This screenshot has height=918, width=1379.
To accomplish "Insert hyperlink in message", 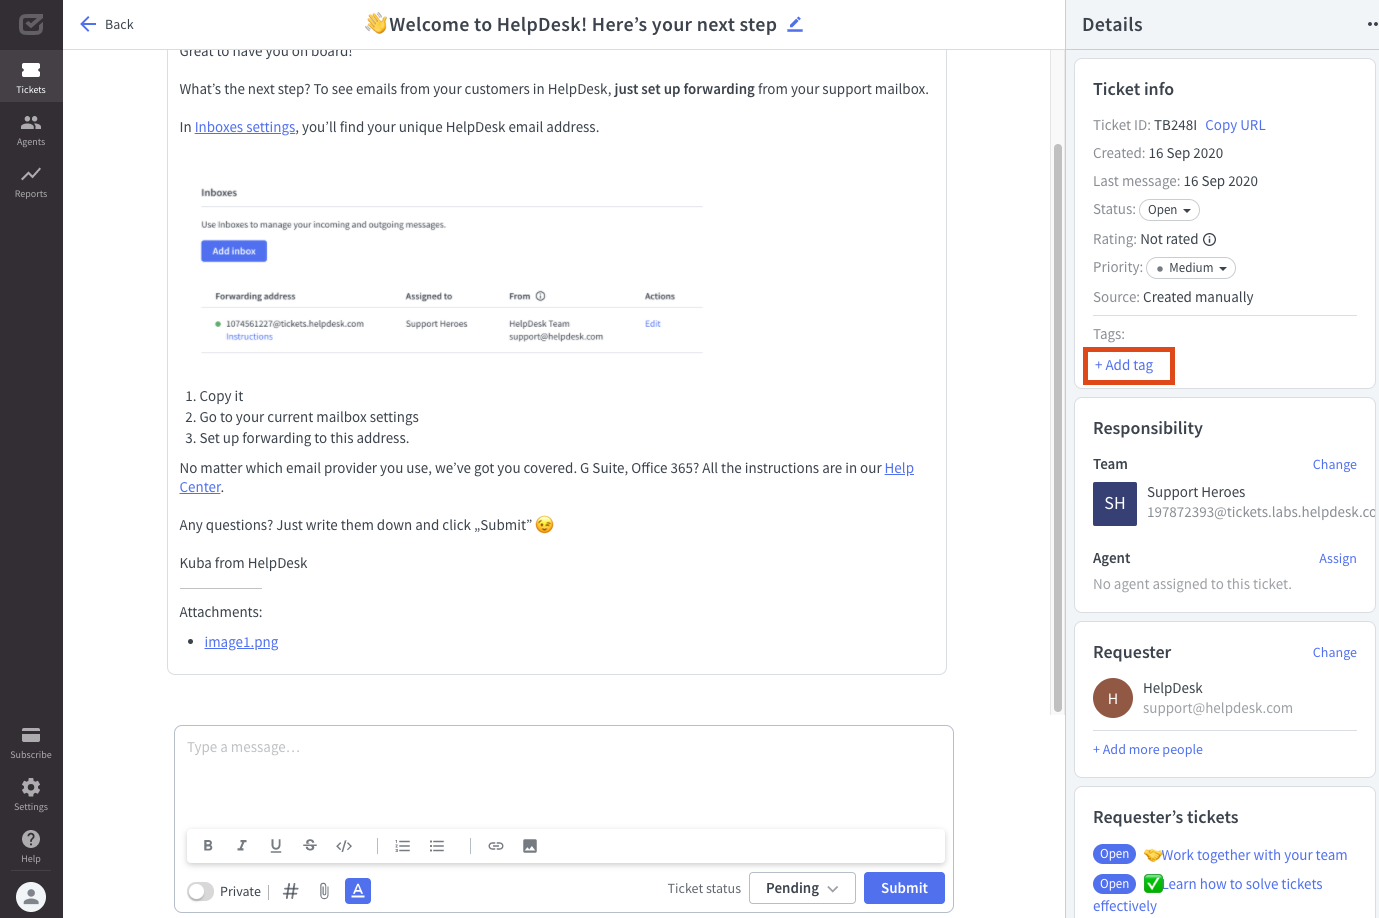I will click(x=496, y=846).
